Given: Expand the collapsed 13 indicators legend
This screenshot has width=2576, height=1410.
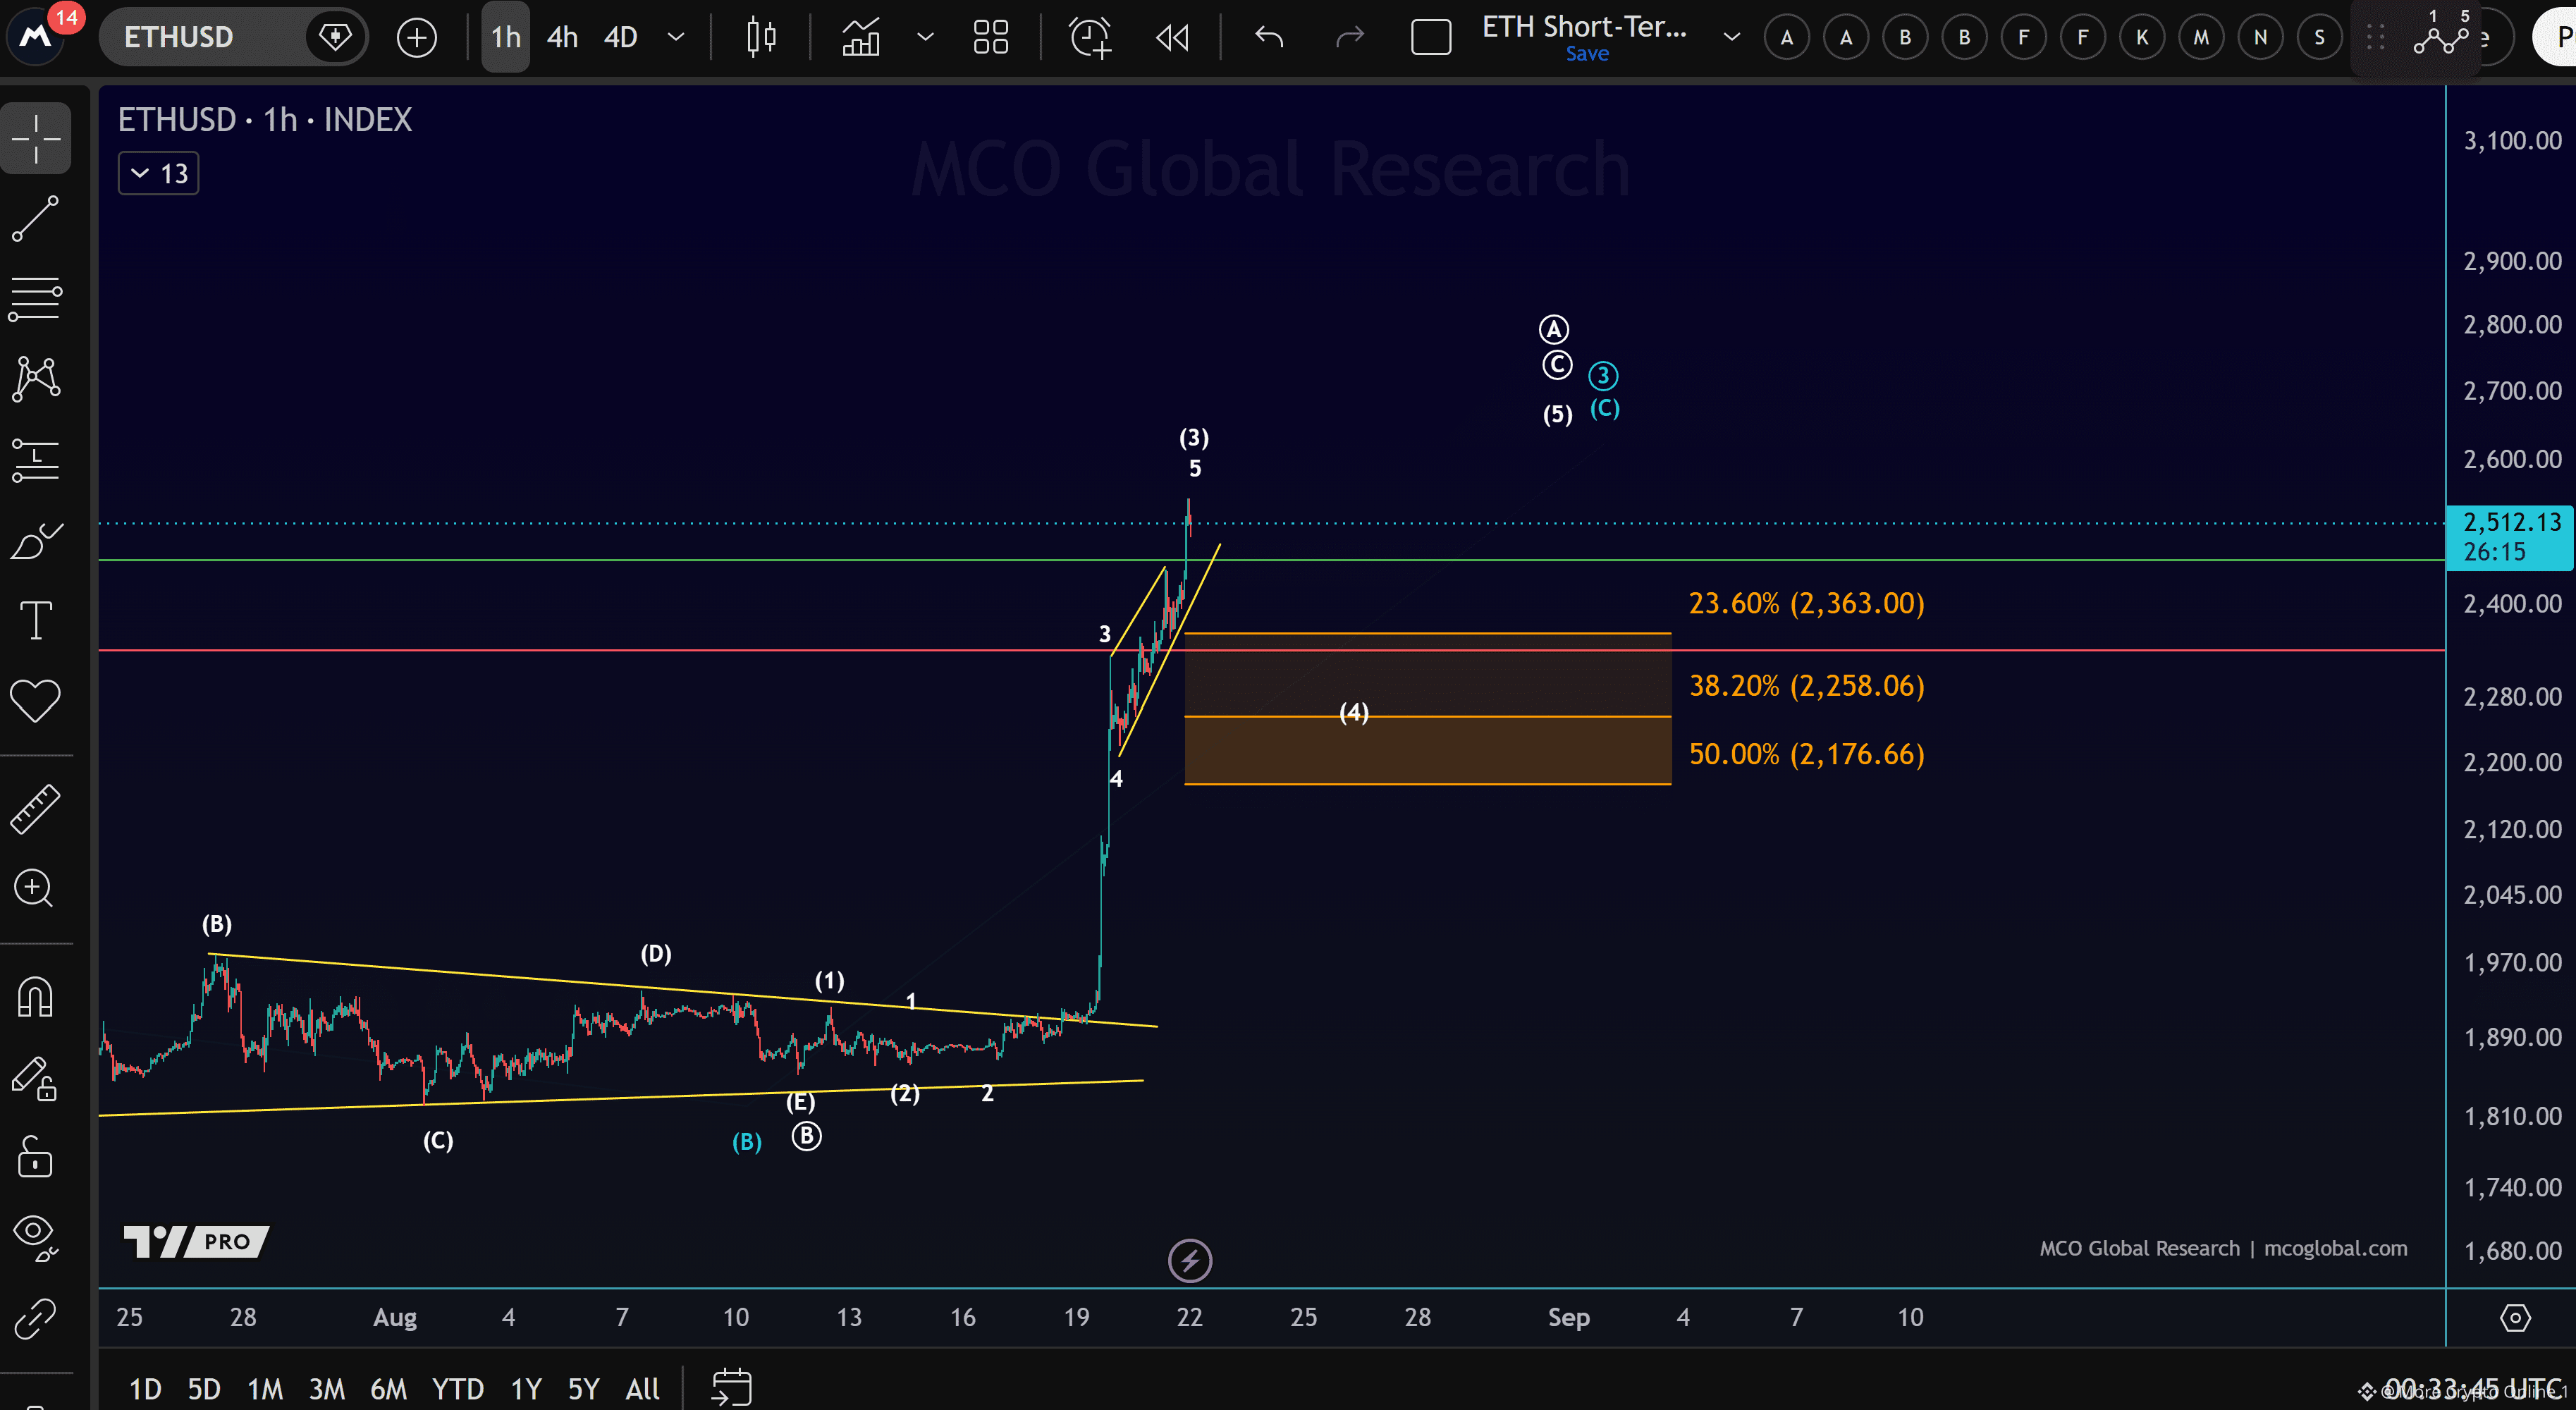Looking at the screenshot, I should [159, 174].
